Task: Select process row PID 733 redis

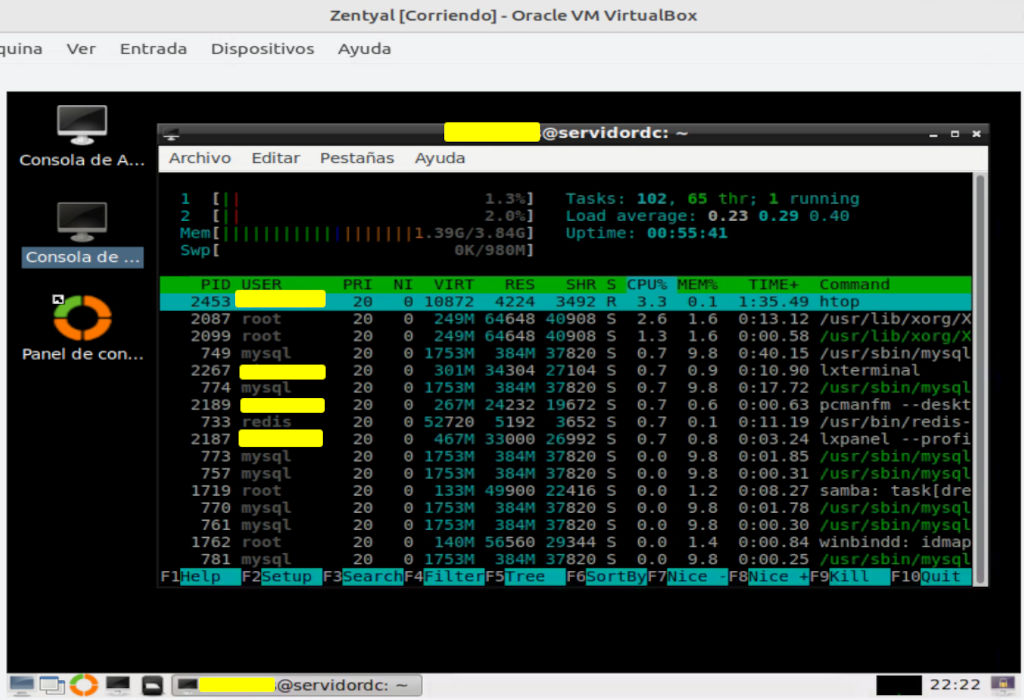Action: click(x=566, y=422)
